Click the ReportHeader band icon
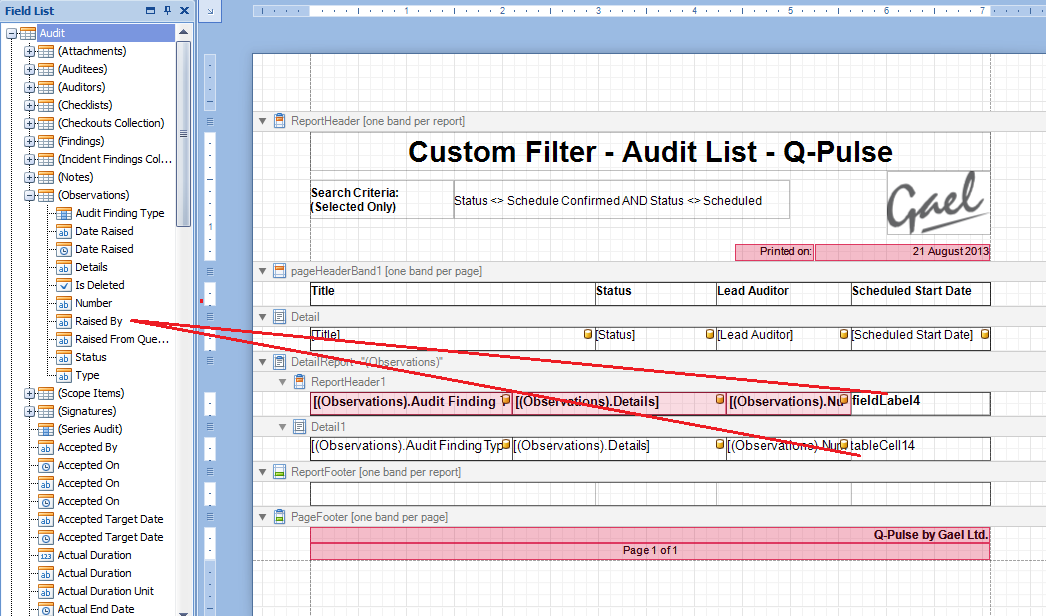The height and width of the screenshot is (616, 1046). (x=280, y=121)
